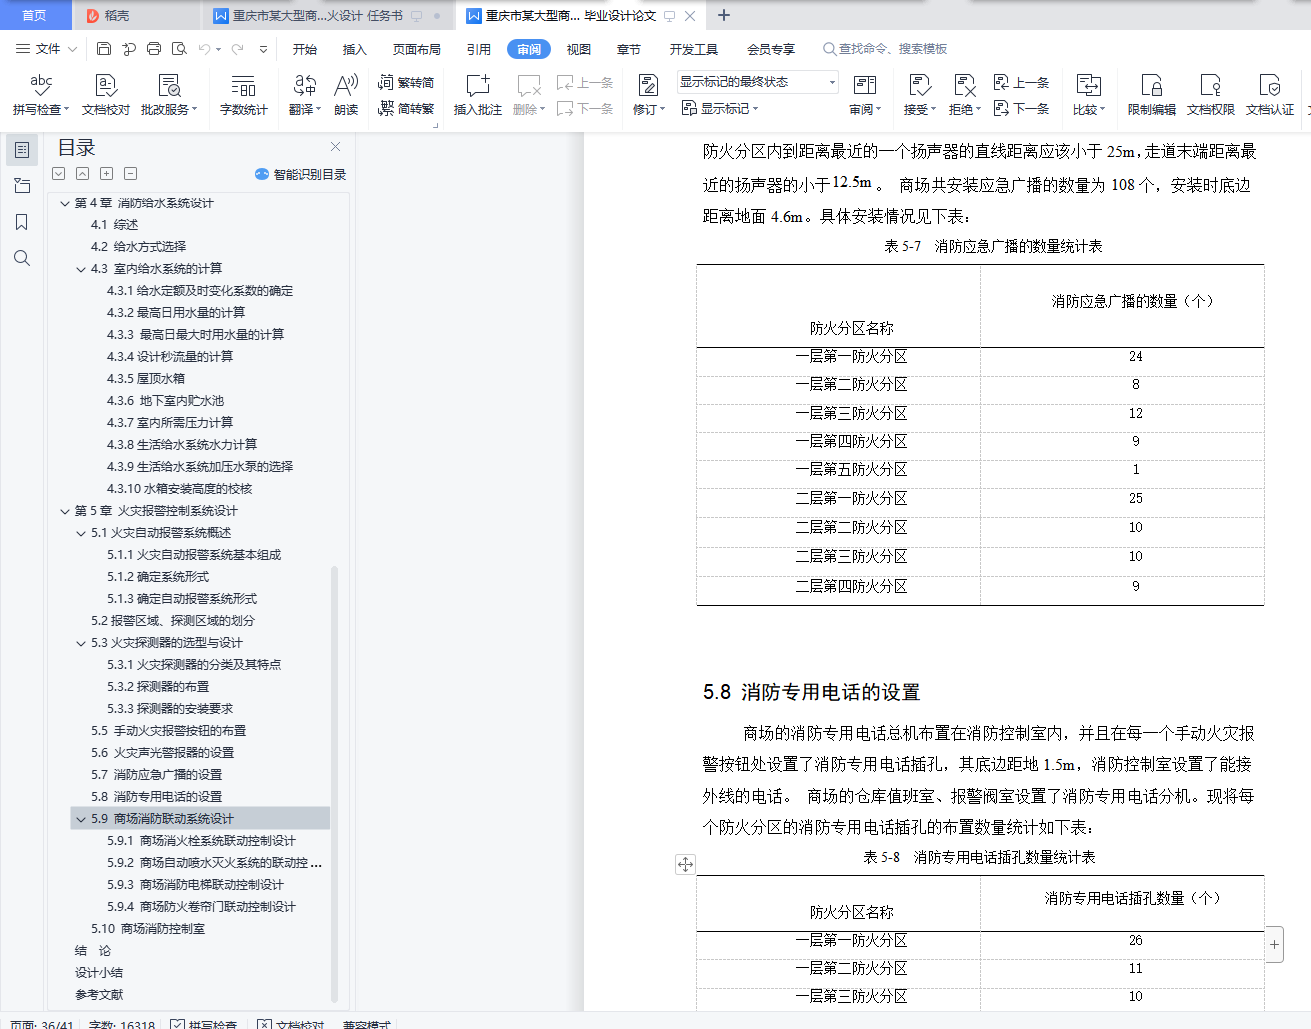Convert text with 简转繁
1311x1029 pixels.
click(x=406, y=108)
